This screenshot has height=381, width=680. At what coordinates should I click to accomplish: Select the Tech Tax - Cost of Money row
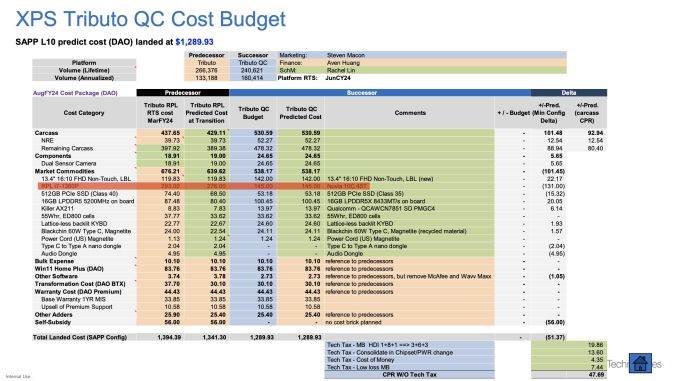409,360
